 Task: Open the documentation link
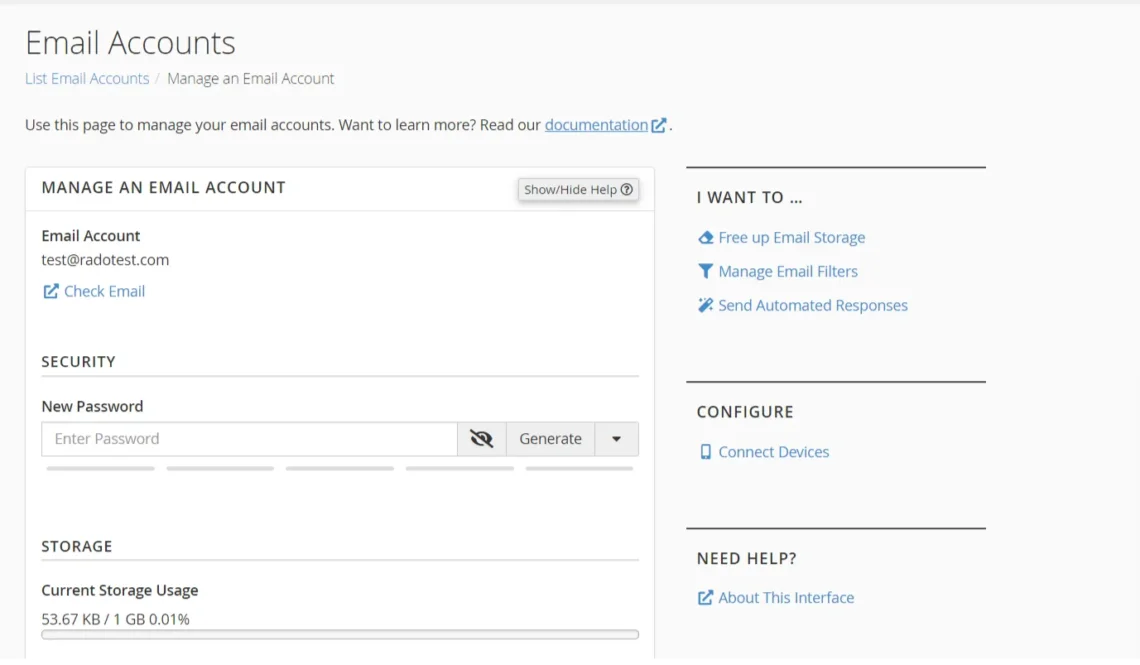click(595, 125)
